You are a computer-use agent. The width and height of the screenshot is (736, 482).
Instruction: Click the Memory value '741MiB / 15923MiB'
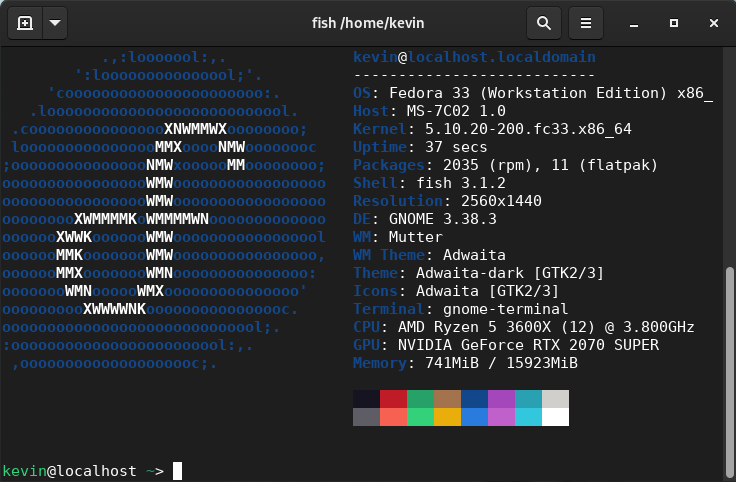(x=501, y=363)
